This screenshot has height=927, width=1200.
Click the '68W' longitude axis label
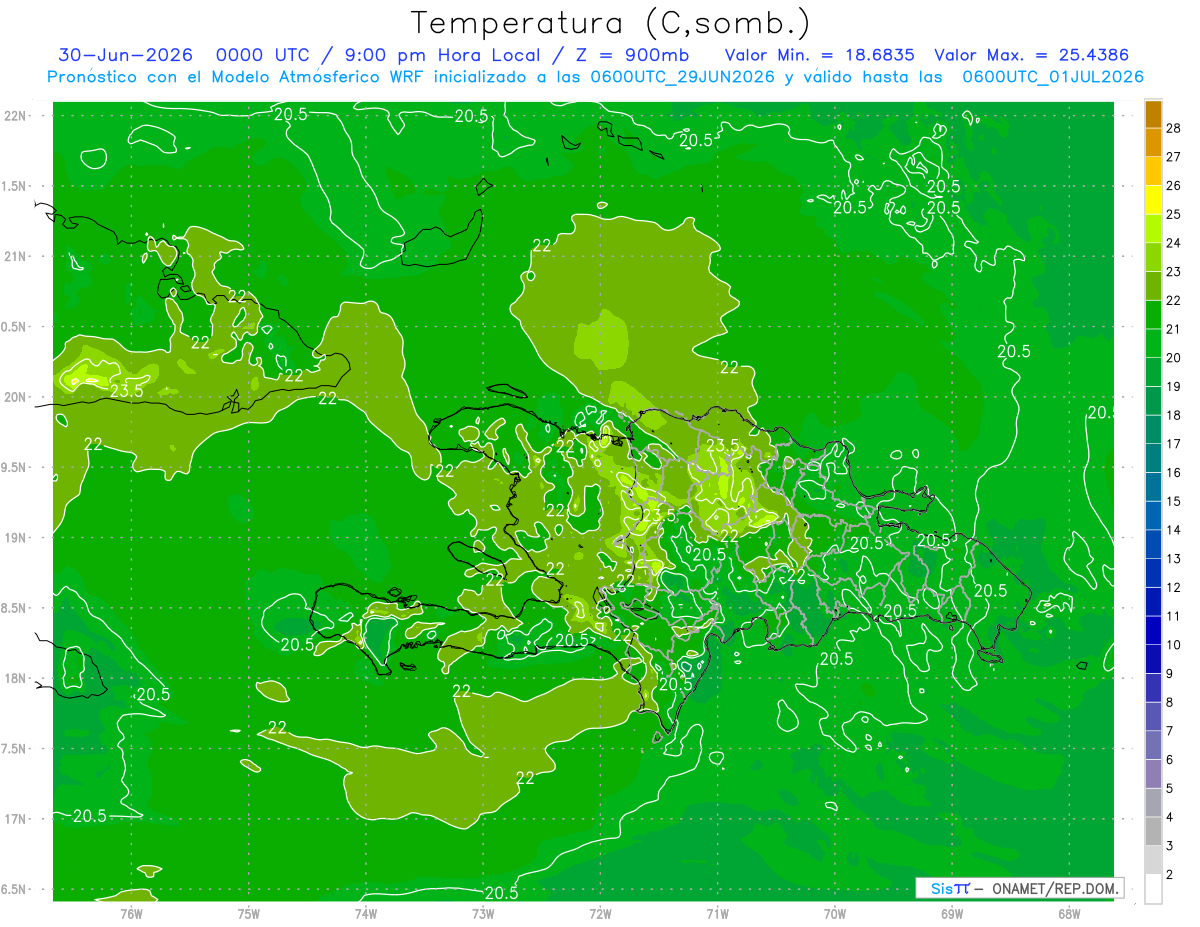click(x=1068, y=913)
